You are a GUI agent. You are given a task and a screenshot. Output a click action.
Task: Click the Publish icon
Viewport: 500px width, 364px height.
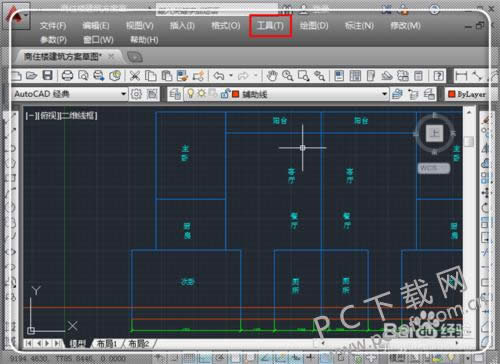click(x=99, y=76)
